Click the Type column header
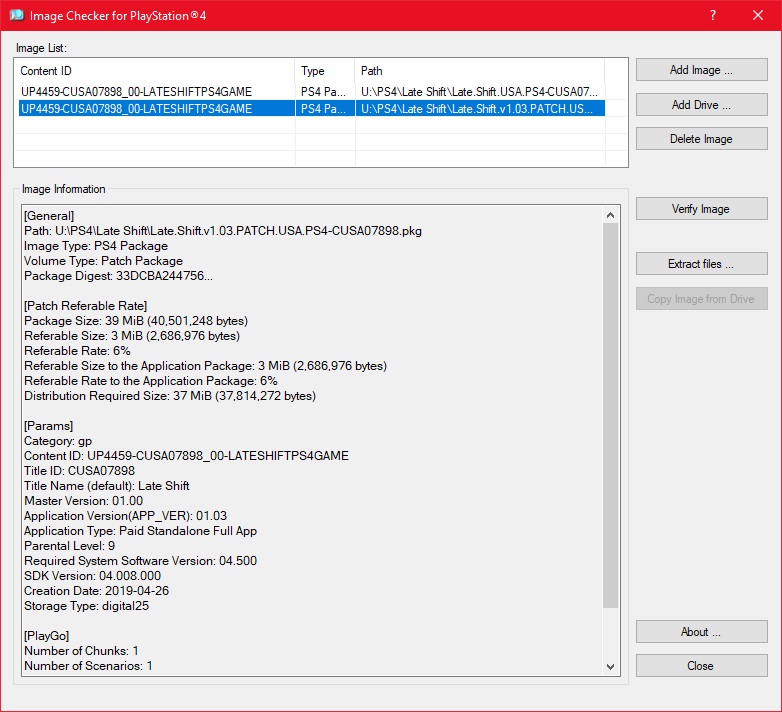 tap(325, 71)
